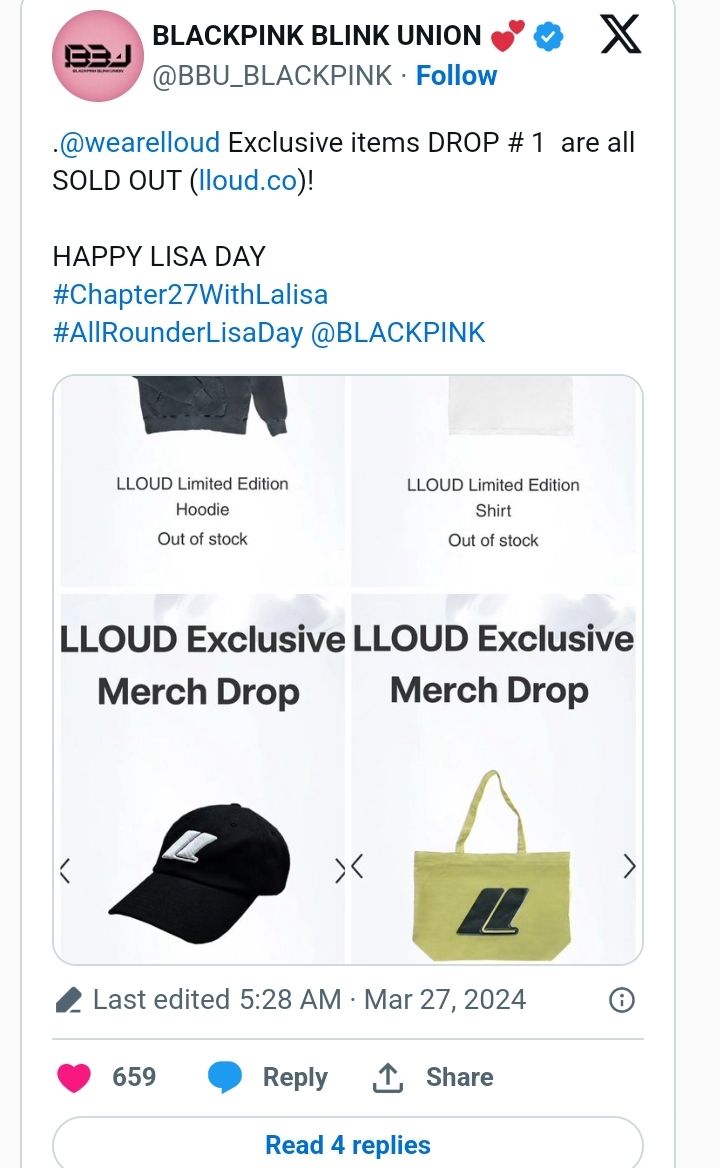
Task: Click the X logo icon
Action: point(620,35)
